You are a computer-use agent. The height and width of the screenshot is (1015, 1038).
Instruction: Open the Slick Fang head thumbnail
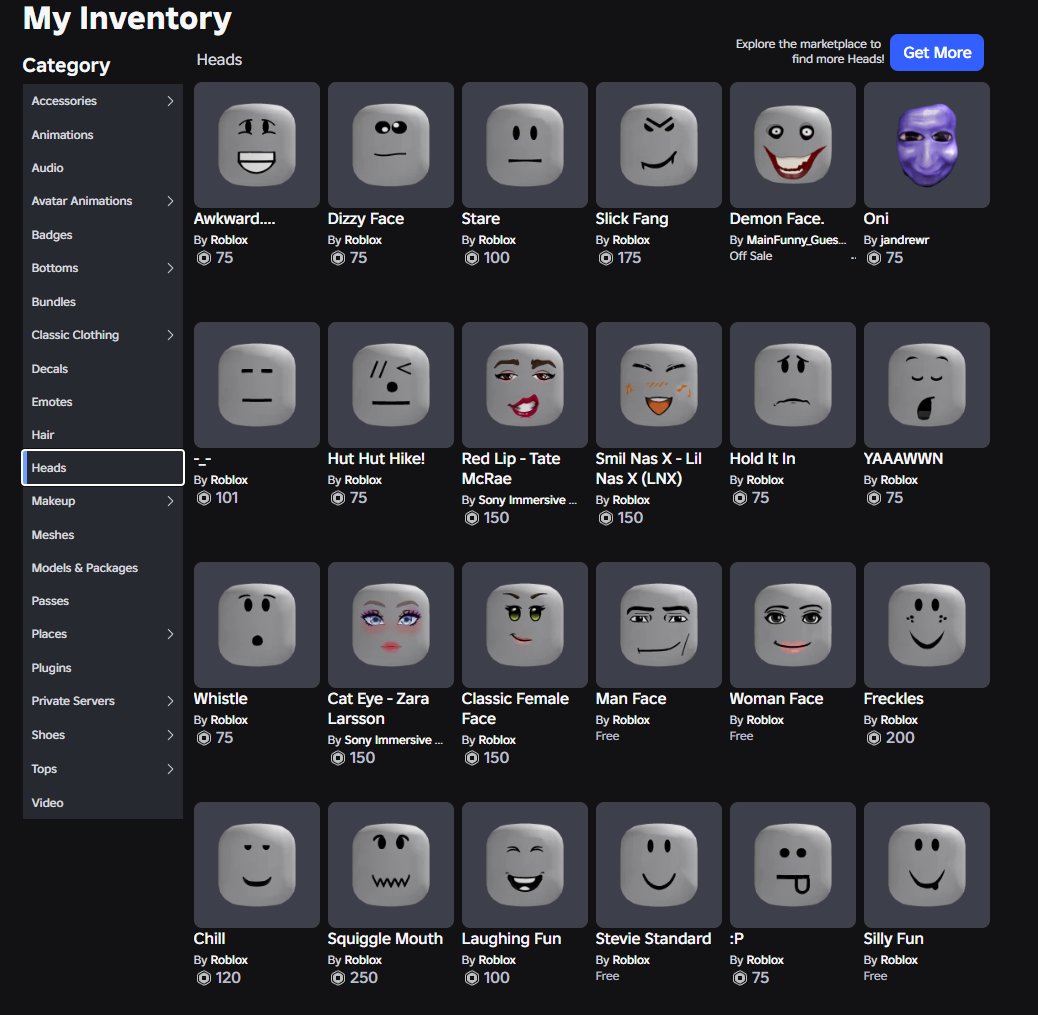coord(659,144)
